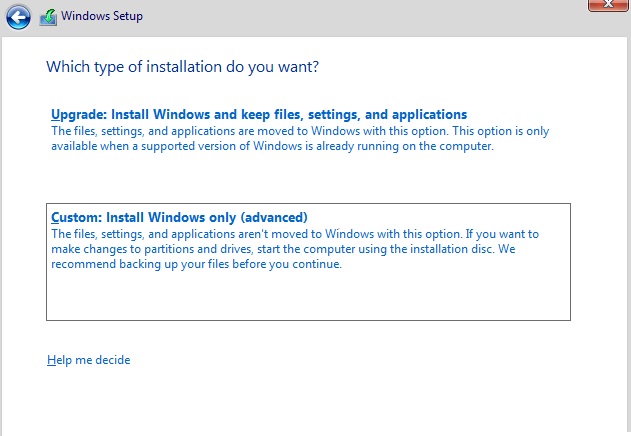Image resolution: width=631 pixels, height=436 pixels.
Task: Close the Windows Setup window
Action: pos(607,6)
